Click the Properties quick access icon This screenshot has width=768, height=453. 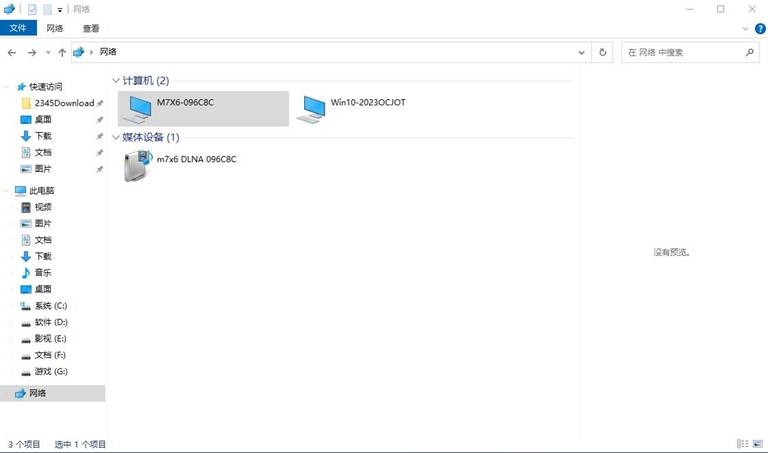click(x=32, y=9)
